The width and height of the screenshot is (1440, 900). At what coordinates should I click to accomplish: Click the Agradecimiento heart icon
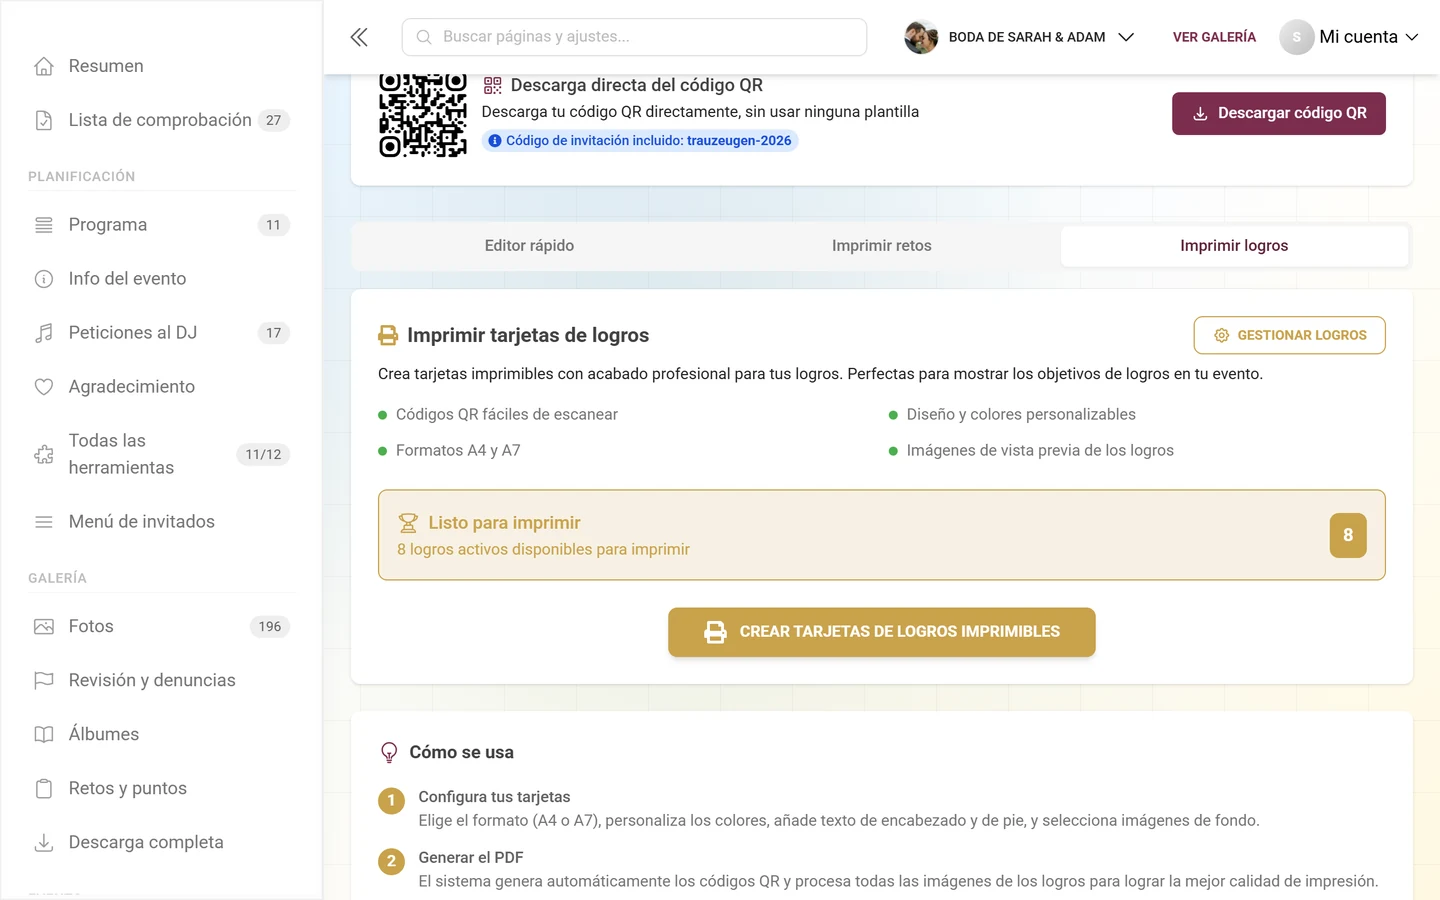[44, 387]
